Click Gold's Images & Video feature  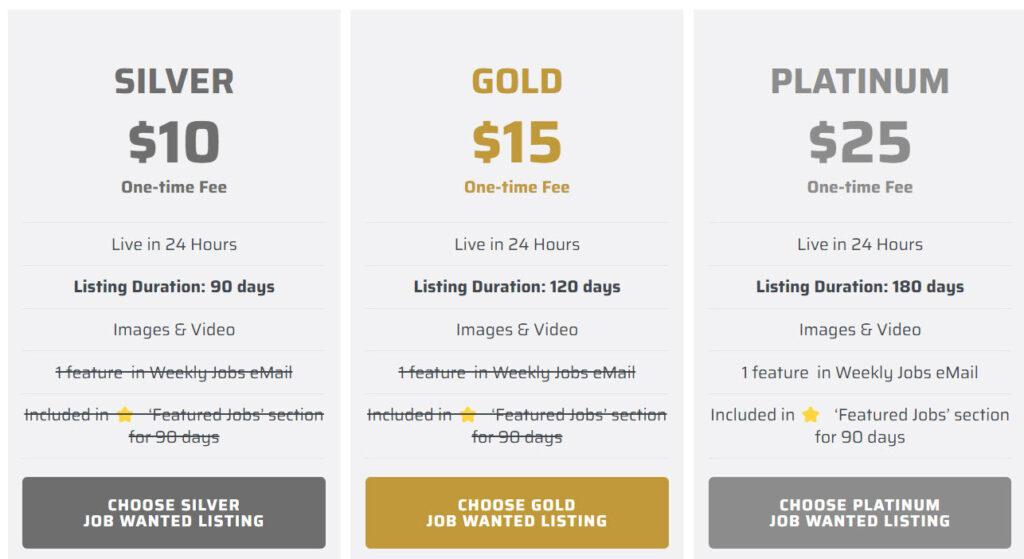coord(517,329)
